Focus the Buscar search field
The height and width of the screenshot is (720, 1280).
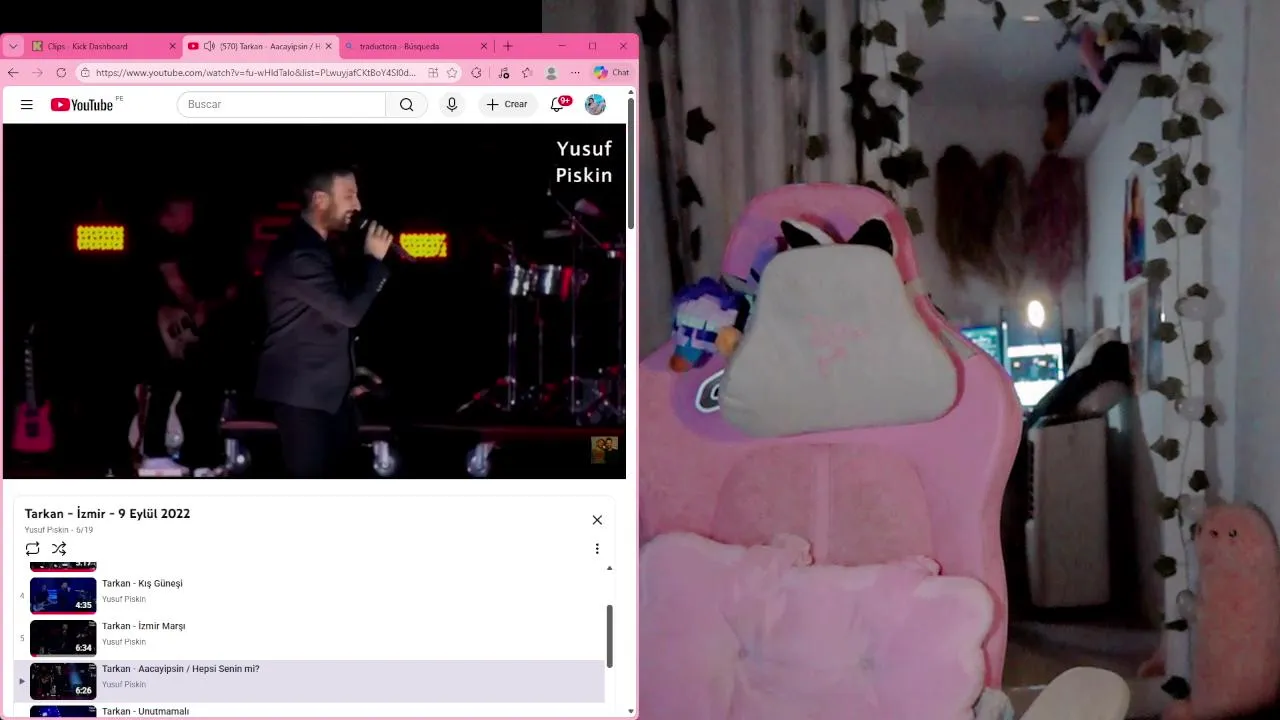pyautogui.click(x=281, y=104)
